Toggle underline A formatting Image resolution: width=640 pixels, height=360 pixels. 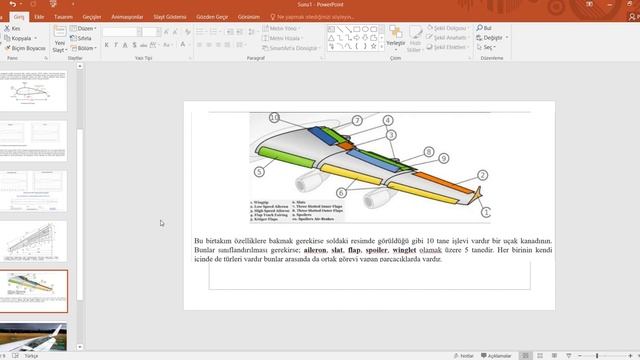(x=125, y=45)
